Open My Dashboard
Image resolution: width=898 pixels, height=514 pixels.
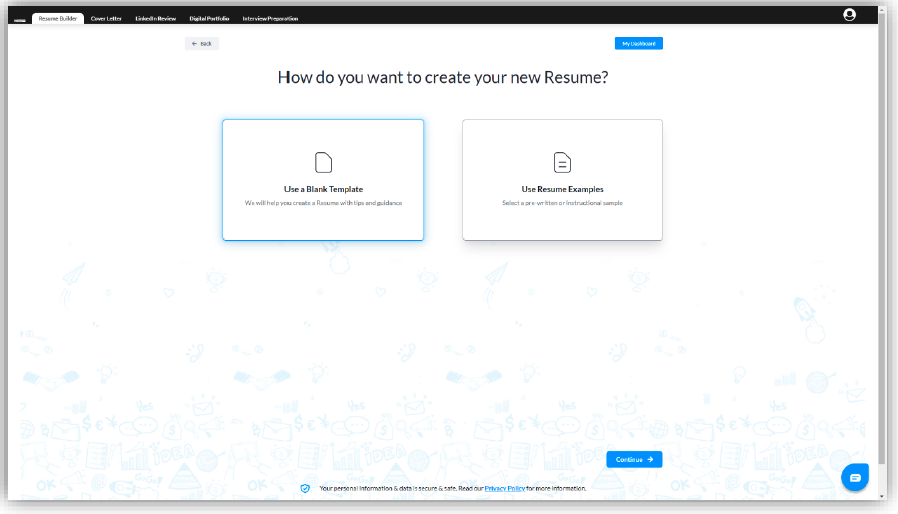pyautogui.click(x=638, y=44)
